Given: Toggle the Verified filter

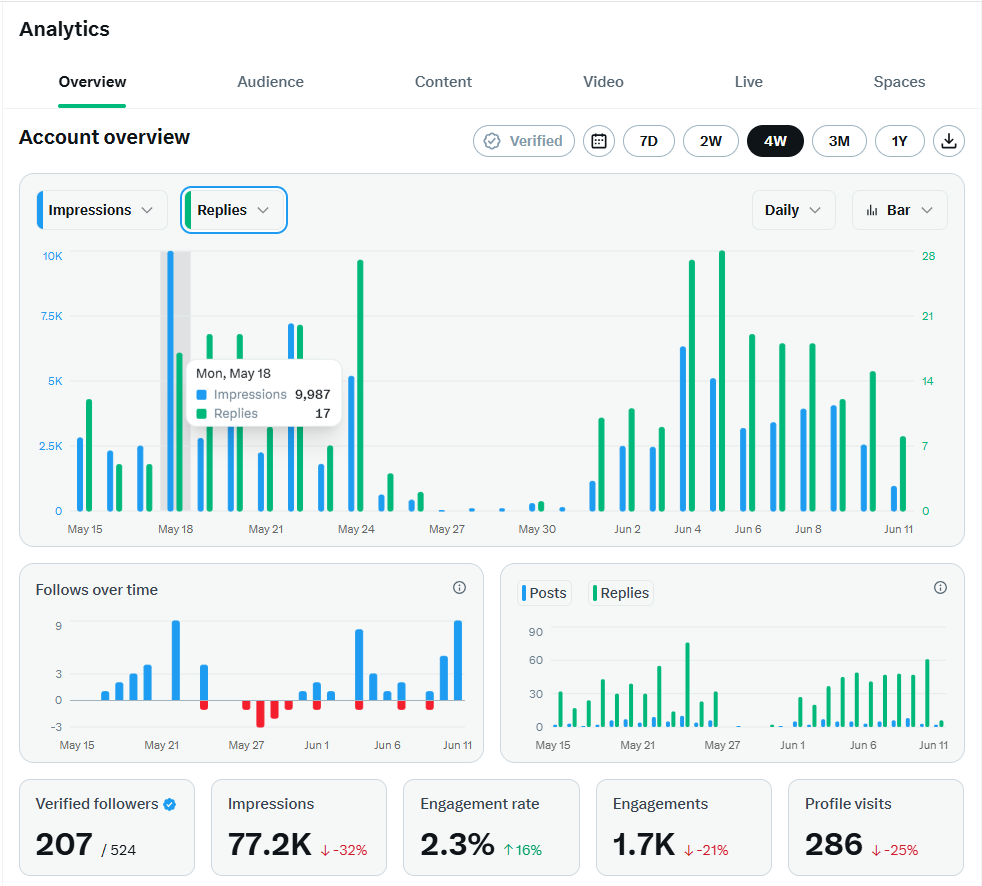Looking at the screenshot, I should [x=524, y=141].
